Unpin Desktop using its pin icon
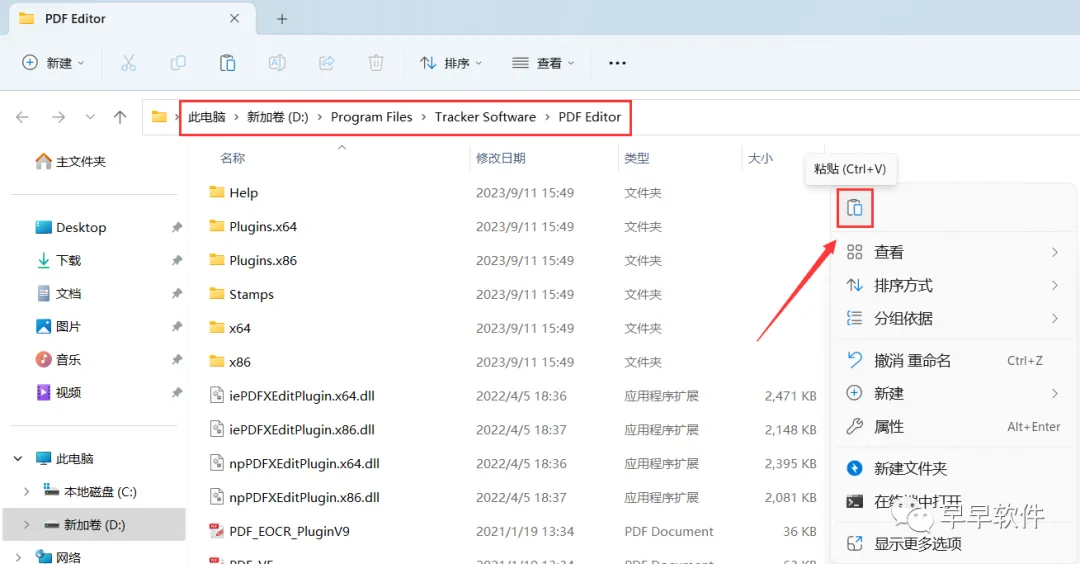The height and width of the screenshot is (564, 1080). point(176,227)
